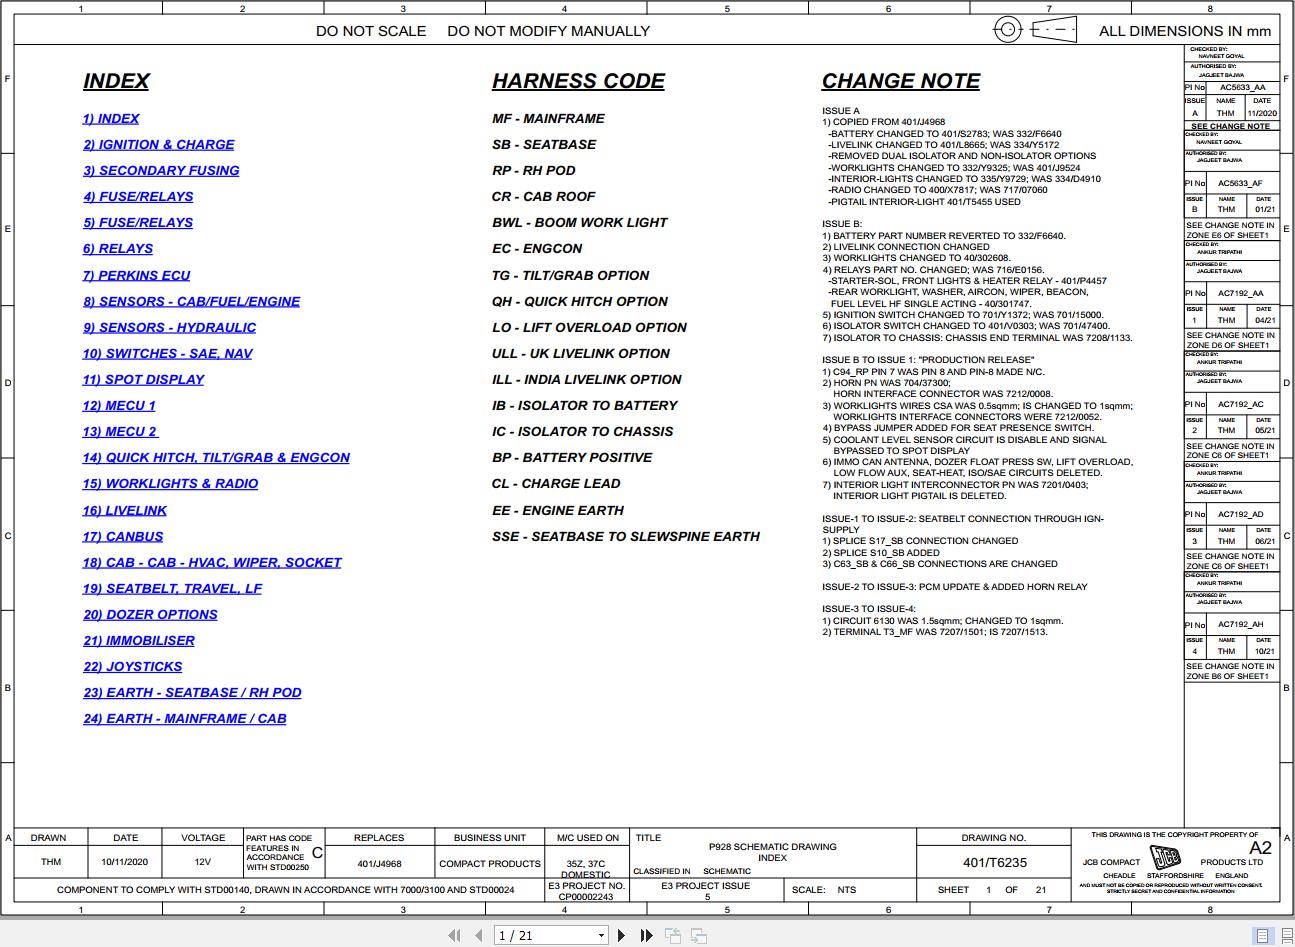Skip to the last page using the last-page icon
The height and width of the screenshot is (947, 1295).
pos(646,935)
